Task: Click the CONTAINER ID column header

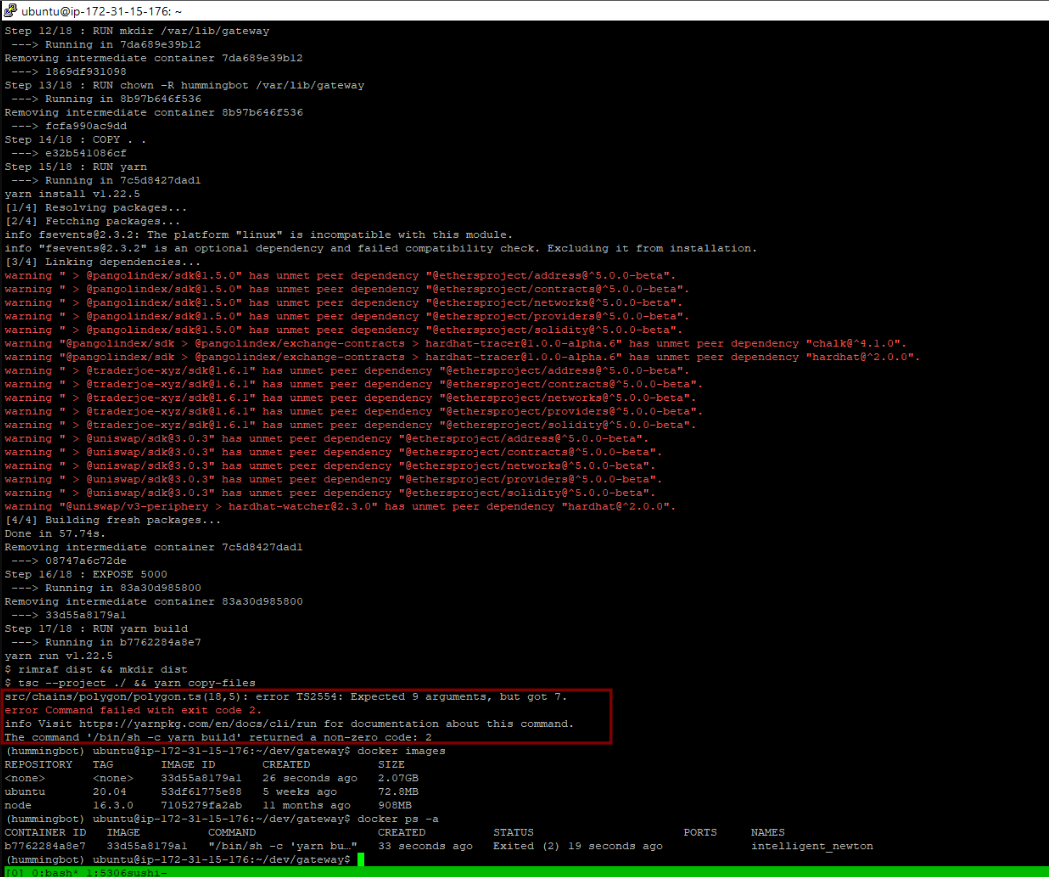Action: click(45, 833)
